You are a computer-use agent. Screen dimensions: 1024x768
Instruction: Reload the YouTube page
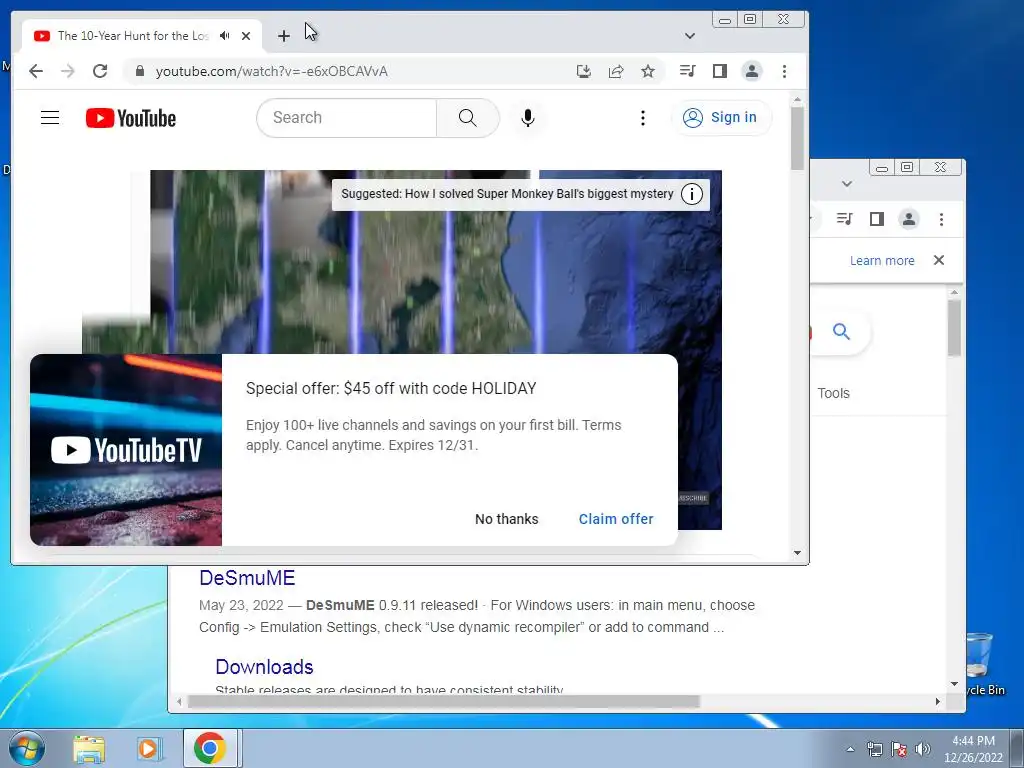[x=100, y=71]
